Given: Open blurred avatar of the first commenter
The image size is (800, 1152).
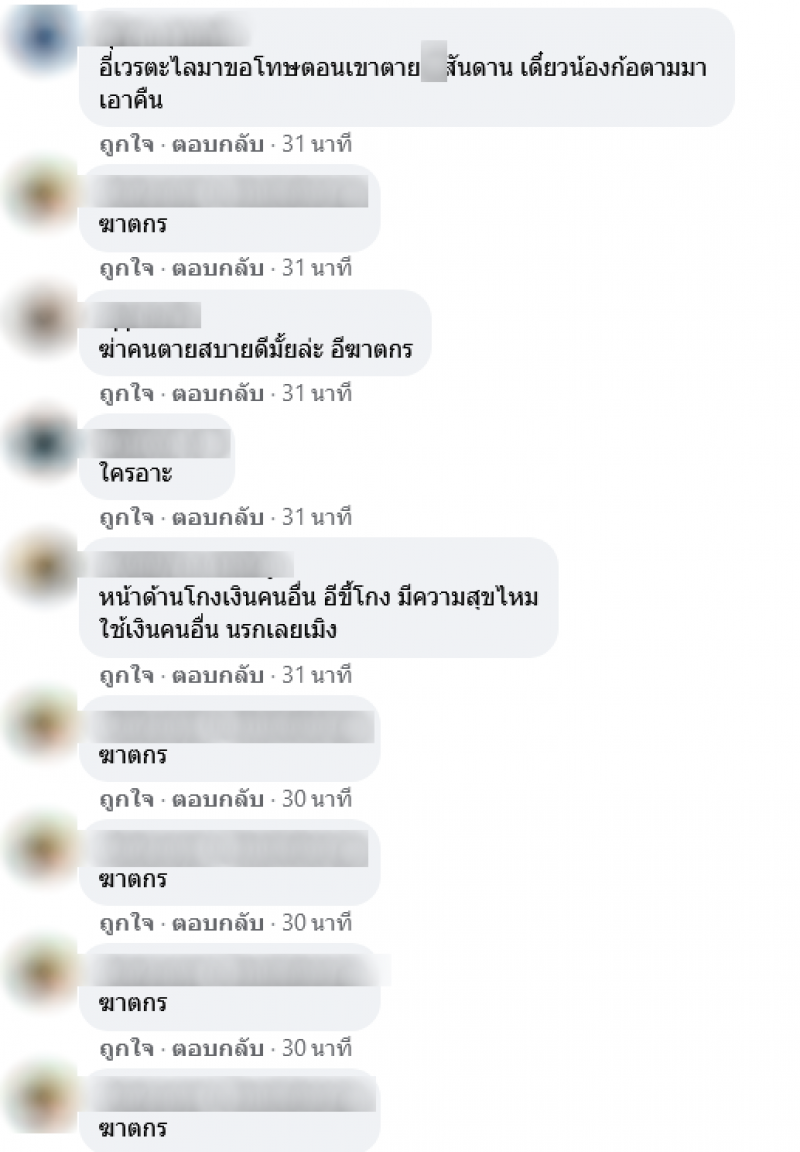Looking at the screenshot, I should click(x=43, y=37).
